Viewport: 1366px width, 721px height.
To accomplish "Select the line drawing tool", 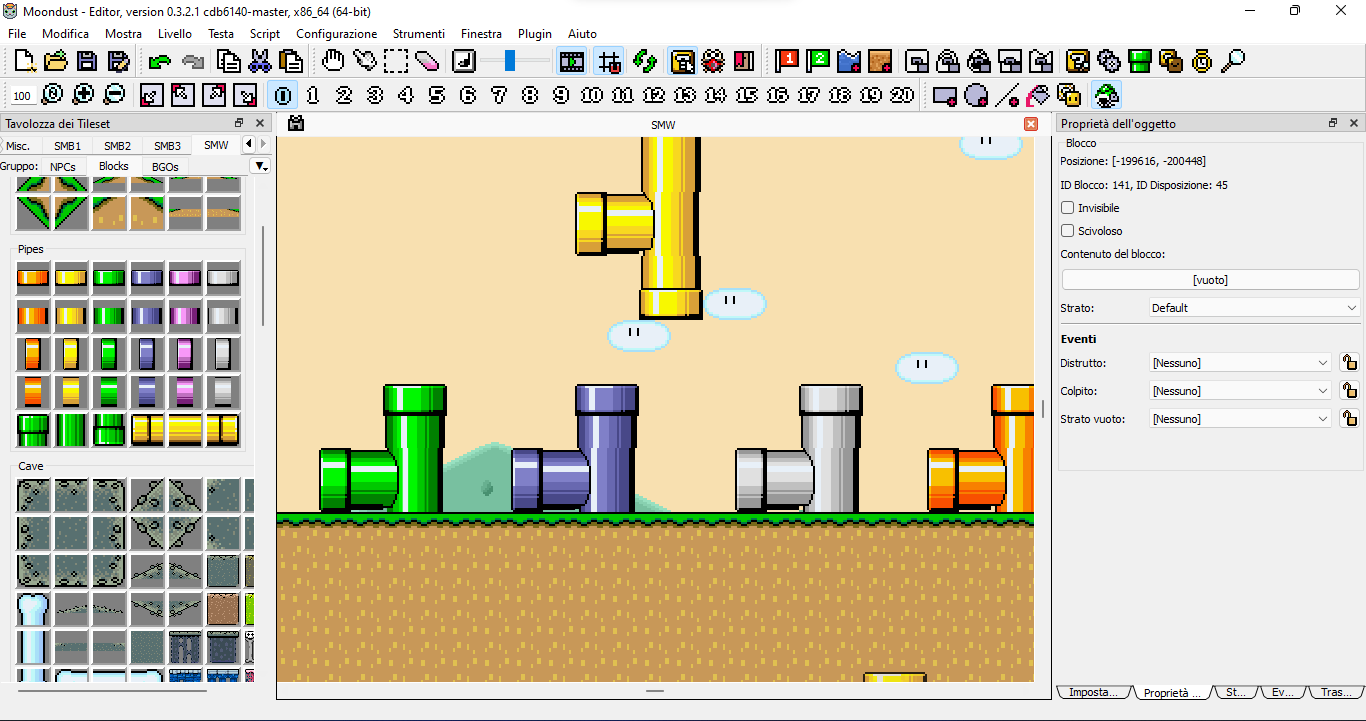I will [x=1007, y=95].
